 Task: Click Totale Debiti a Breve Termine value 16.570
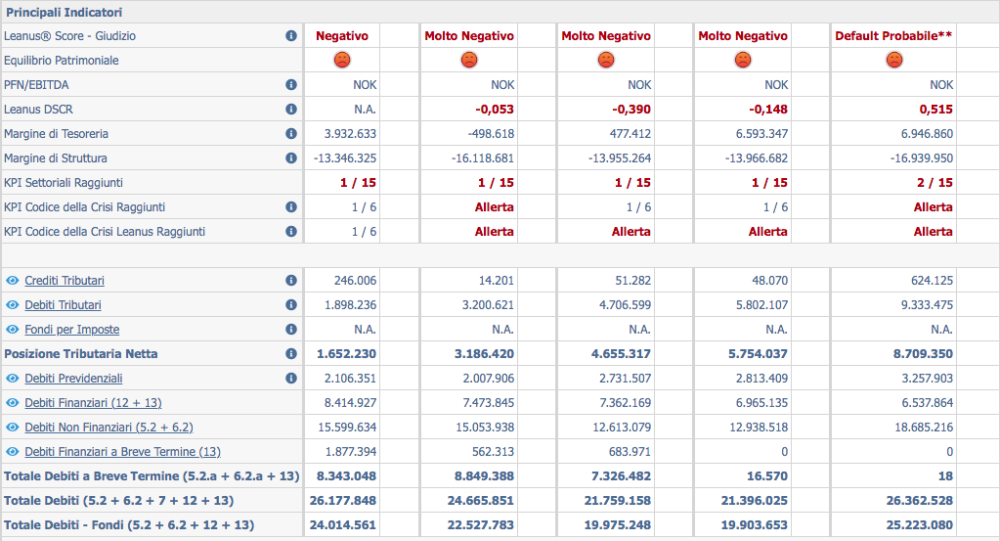[x=768, y=476]
